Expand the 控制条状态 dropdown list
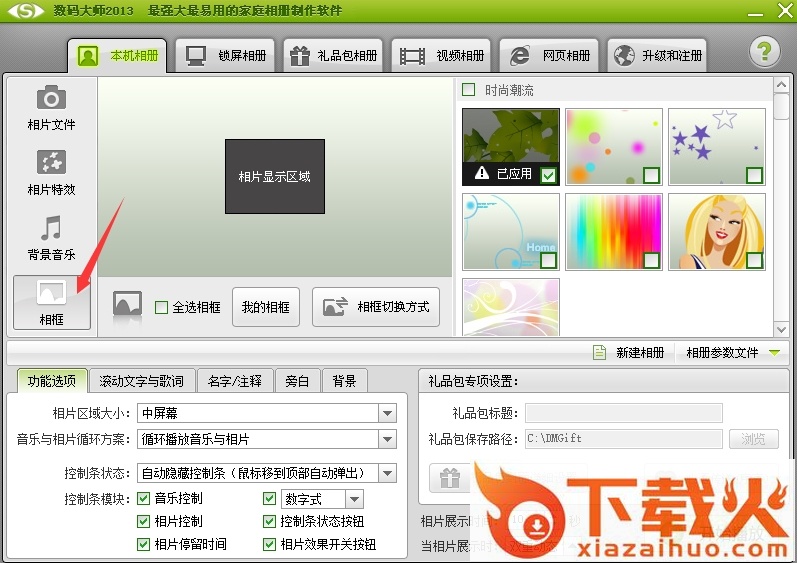 tap(387, 473)
